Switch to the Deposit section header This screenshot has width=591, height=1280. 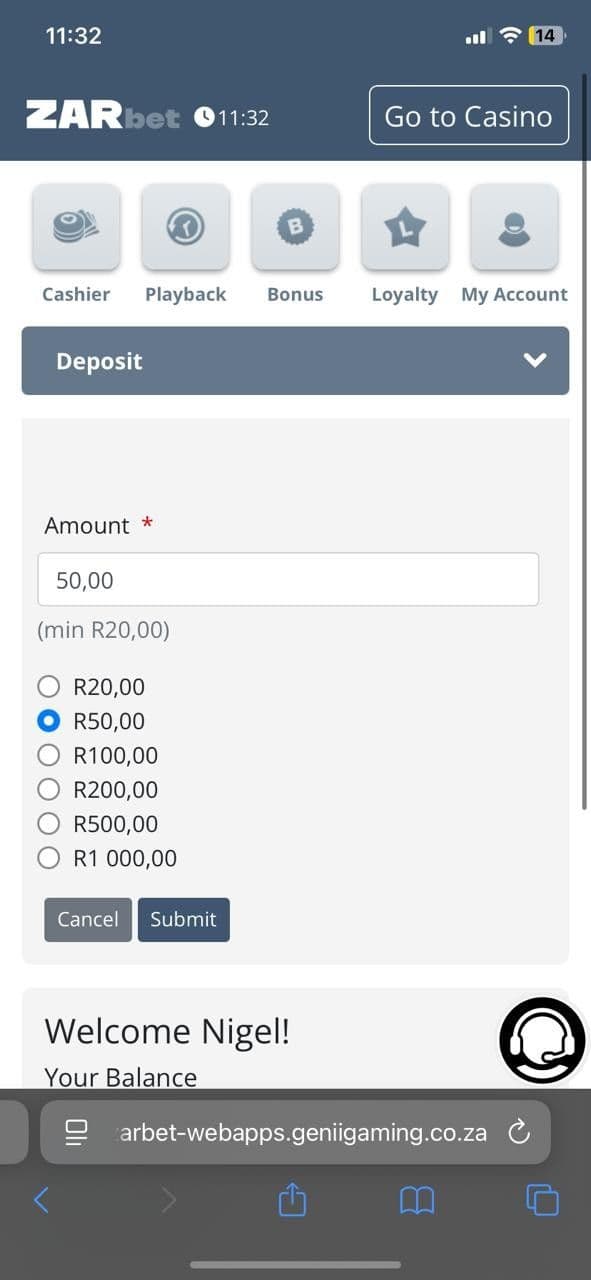[x=99, y=360]
